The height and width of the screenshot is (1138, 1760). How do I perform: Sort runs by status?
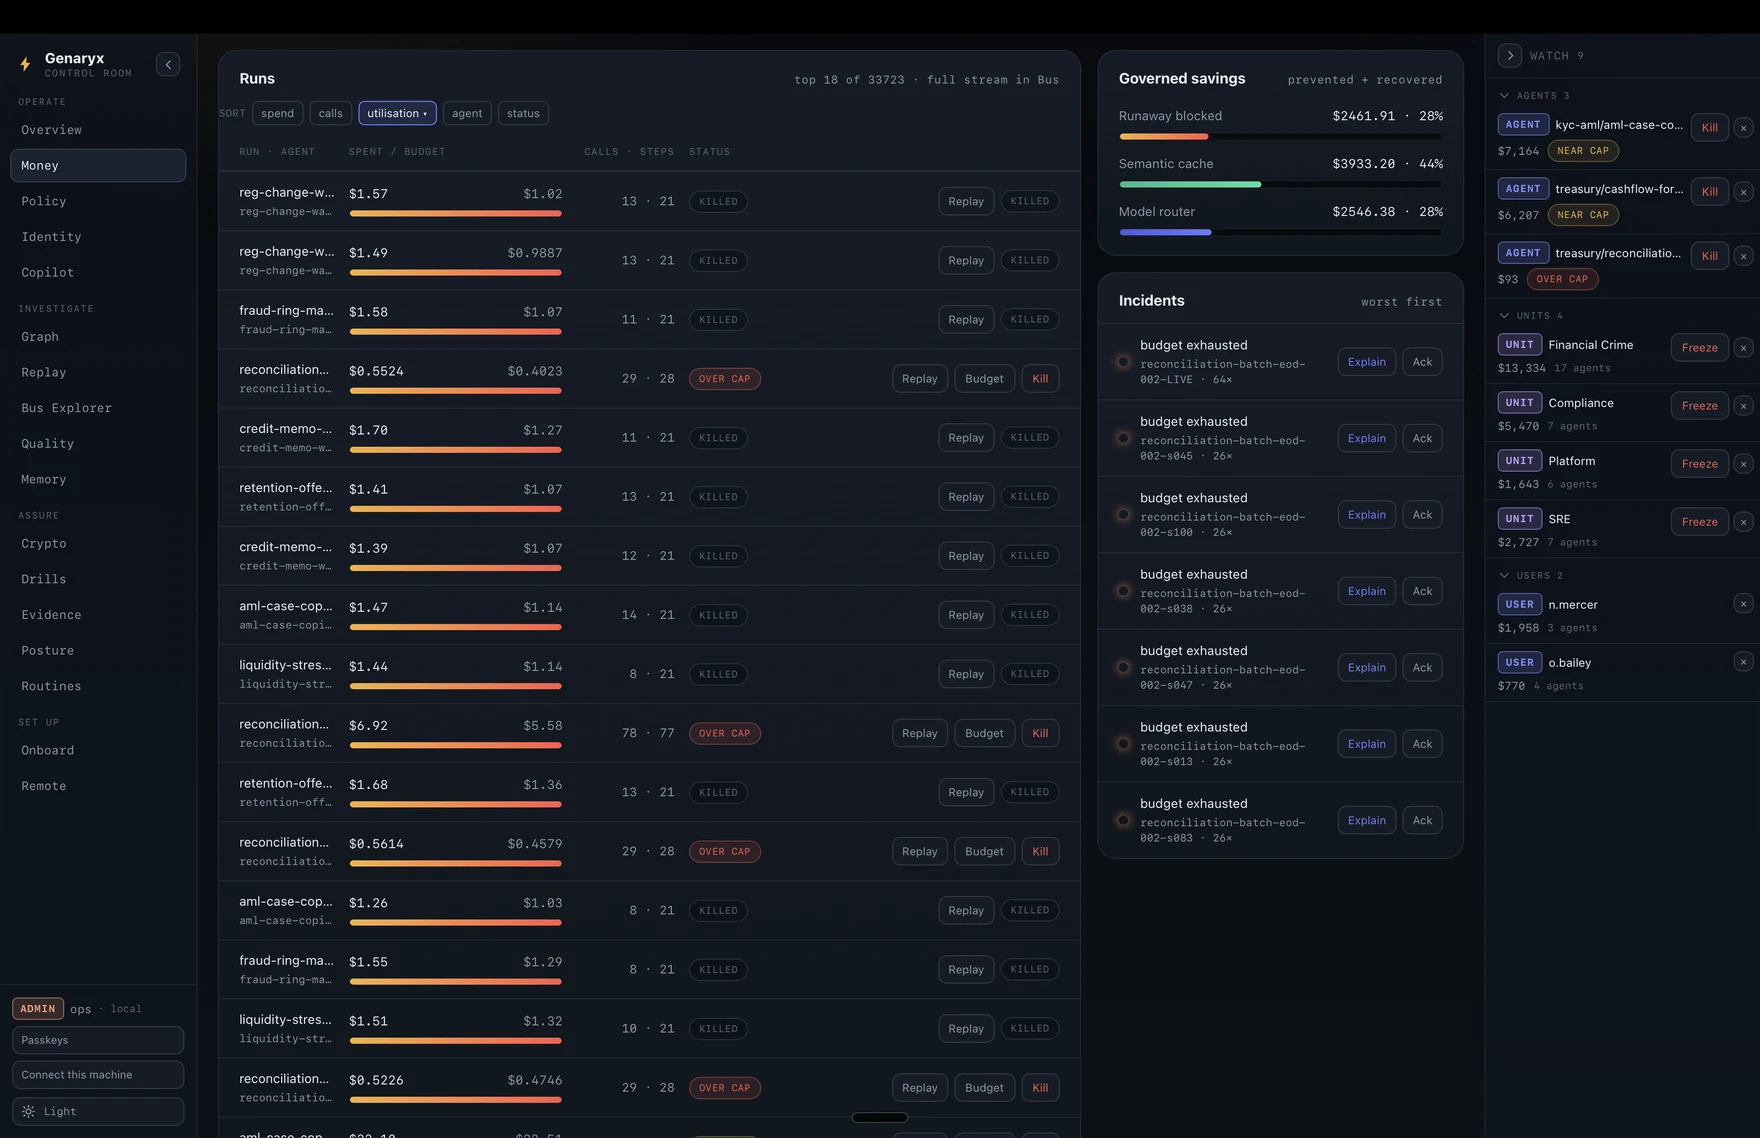click(523, 114)
